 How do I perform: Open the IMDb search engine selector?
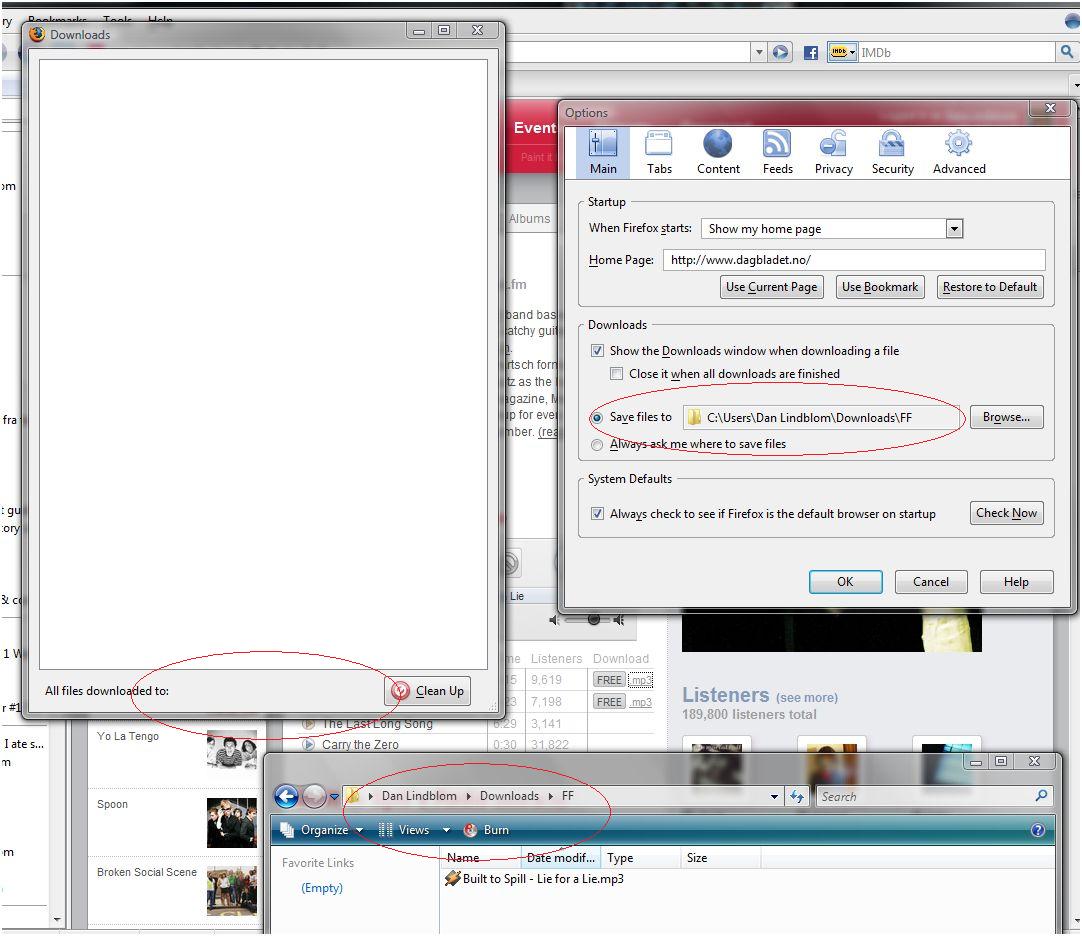843,52
